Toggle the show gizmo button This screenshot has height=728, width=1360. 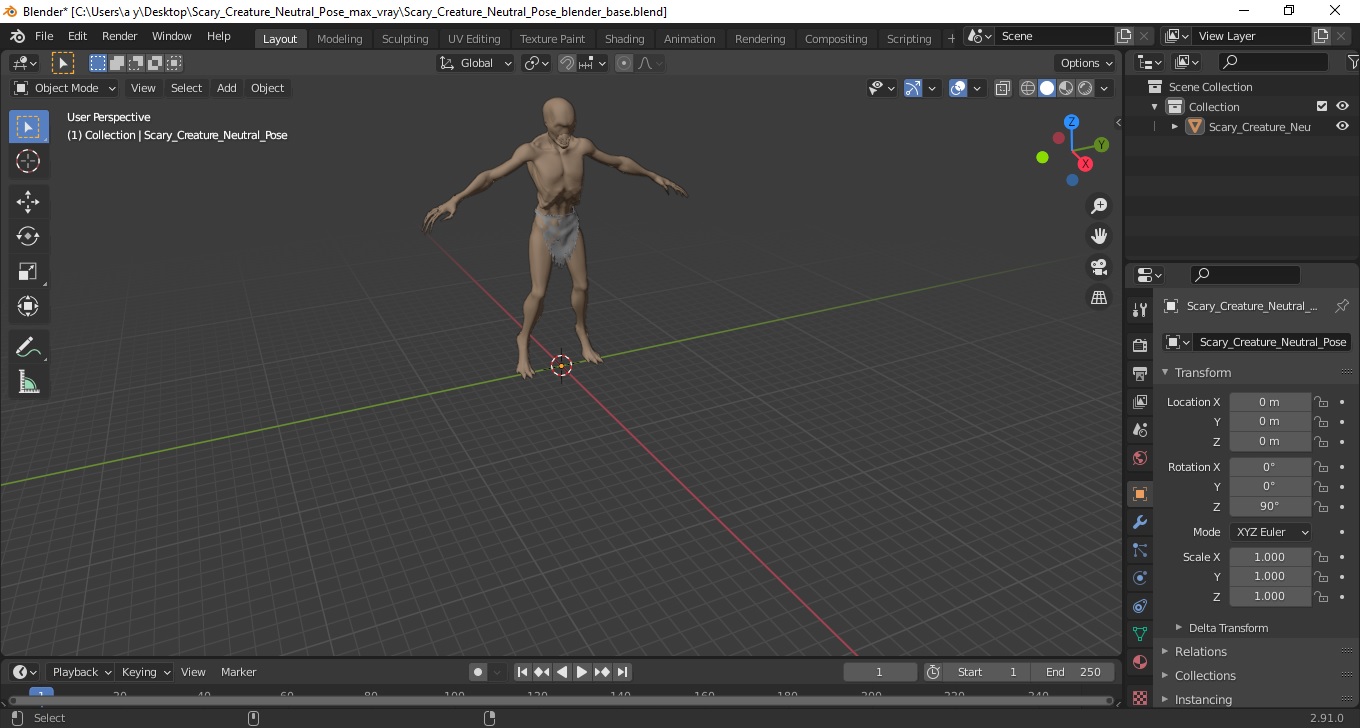[913, 88]
